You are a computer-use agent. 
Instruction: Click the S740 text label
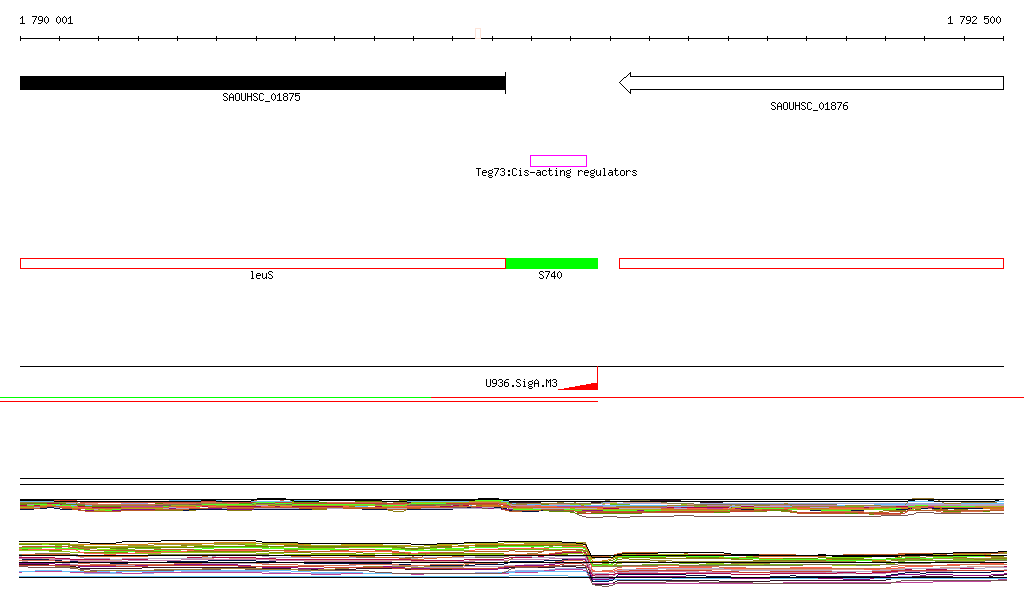coord(550,275)
